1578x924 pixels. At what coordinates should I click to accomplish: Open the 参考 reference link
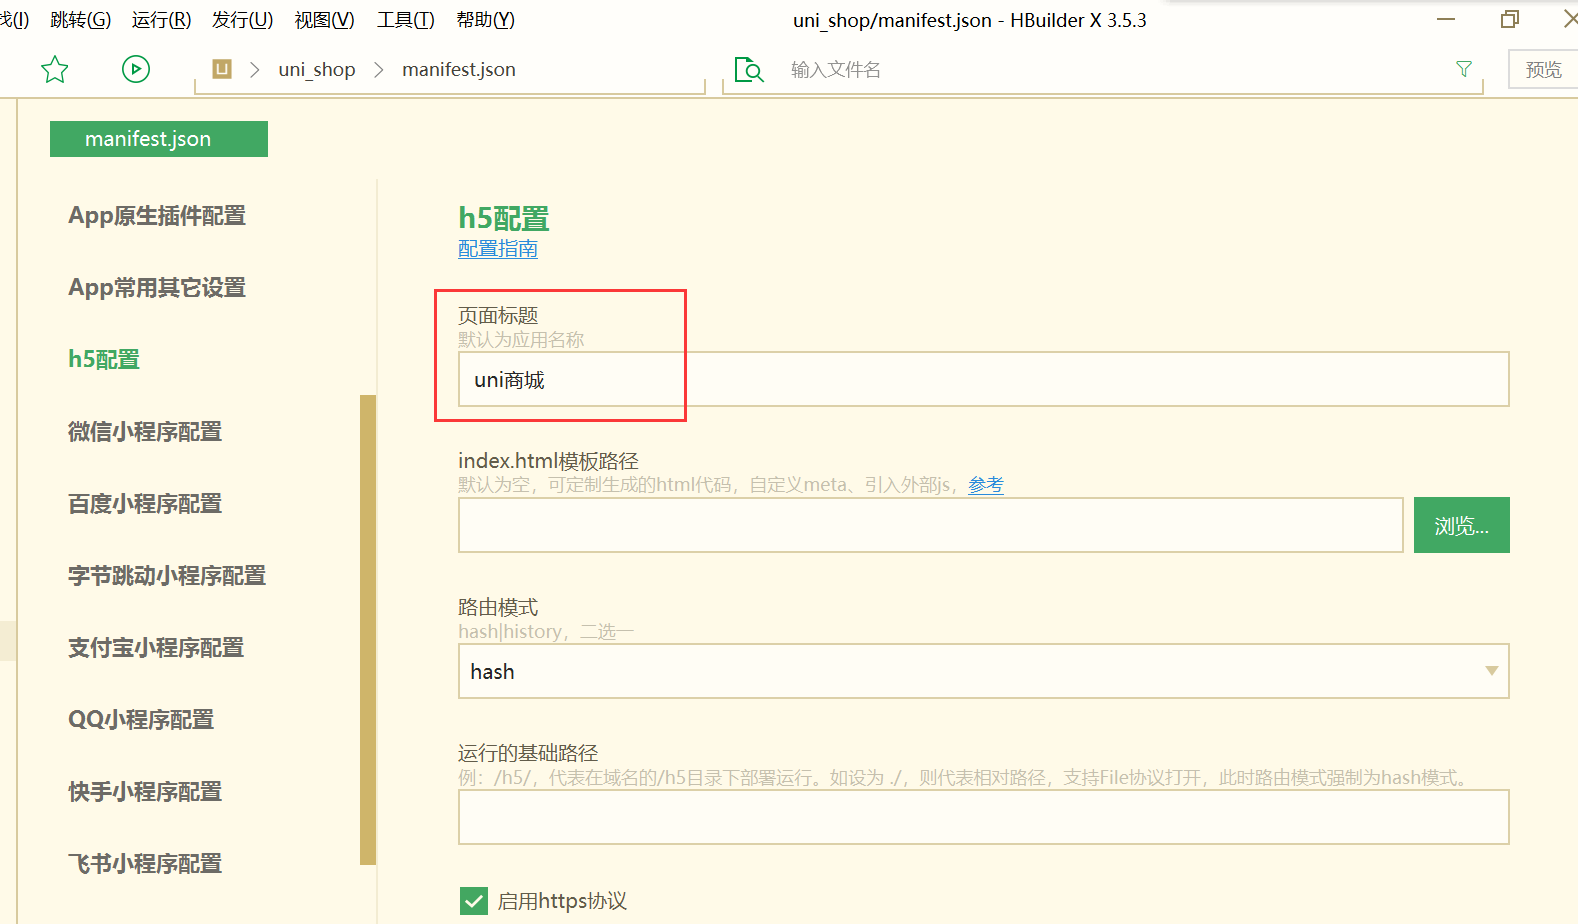(x=986, y=485)
